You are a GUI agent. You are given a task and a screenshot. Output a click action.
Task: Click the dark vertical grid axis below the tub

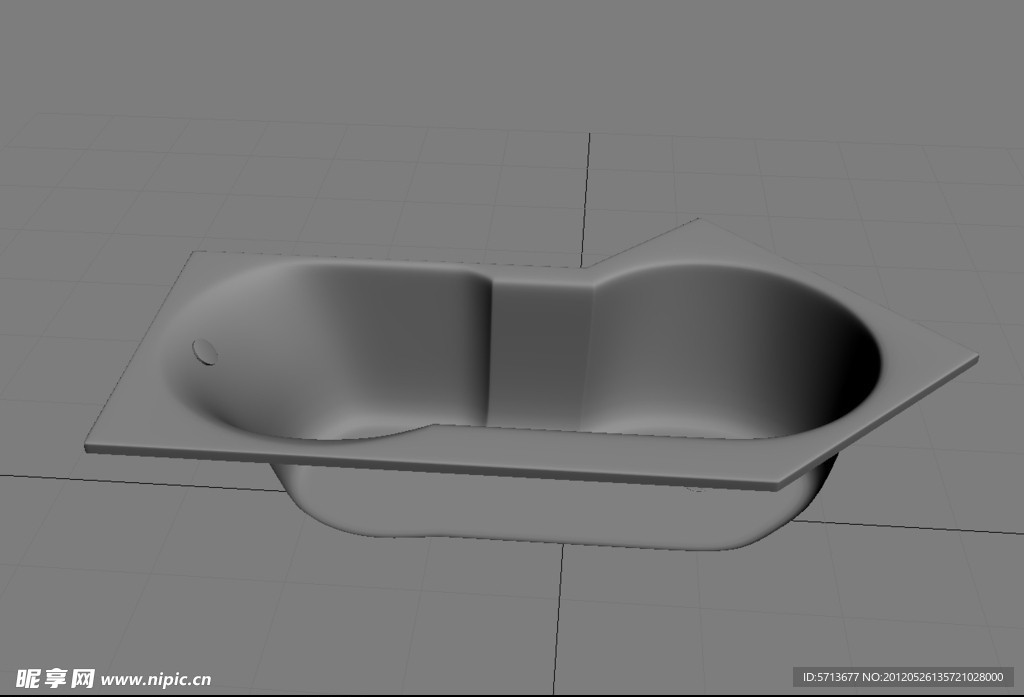point(560,620)
